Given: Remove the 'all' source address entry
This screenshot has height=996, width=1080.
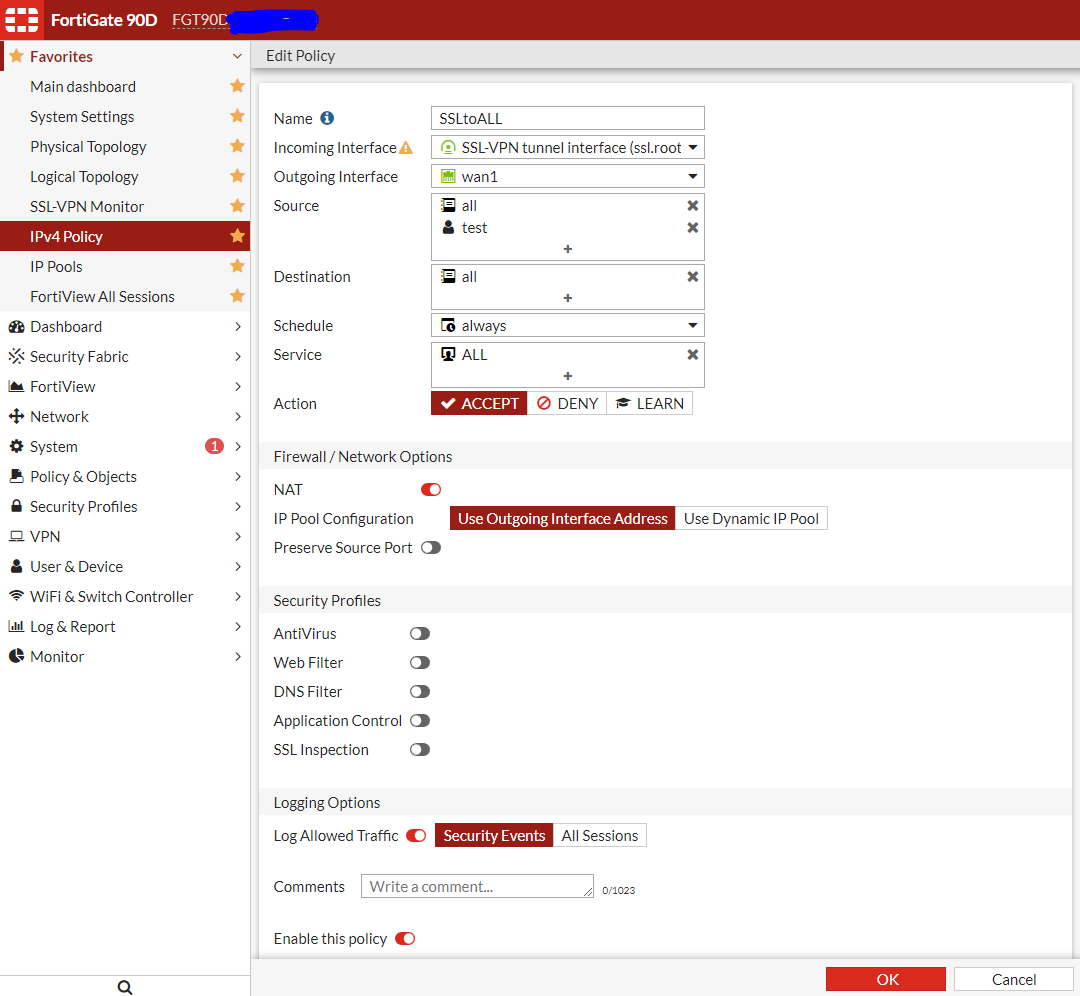Looking at the screenshot, I should click(x=693, y=205).
